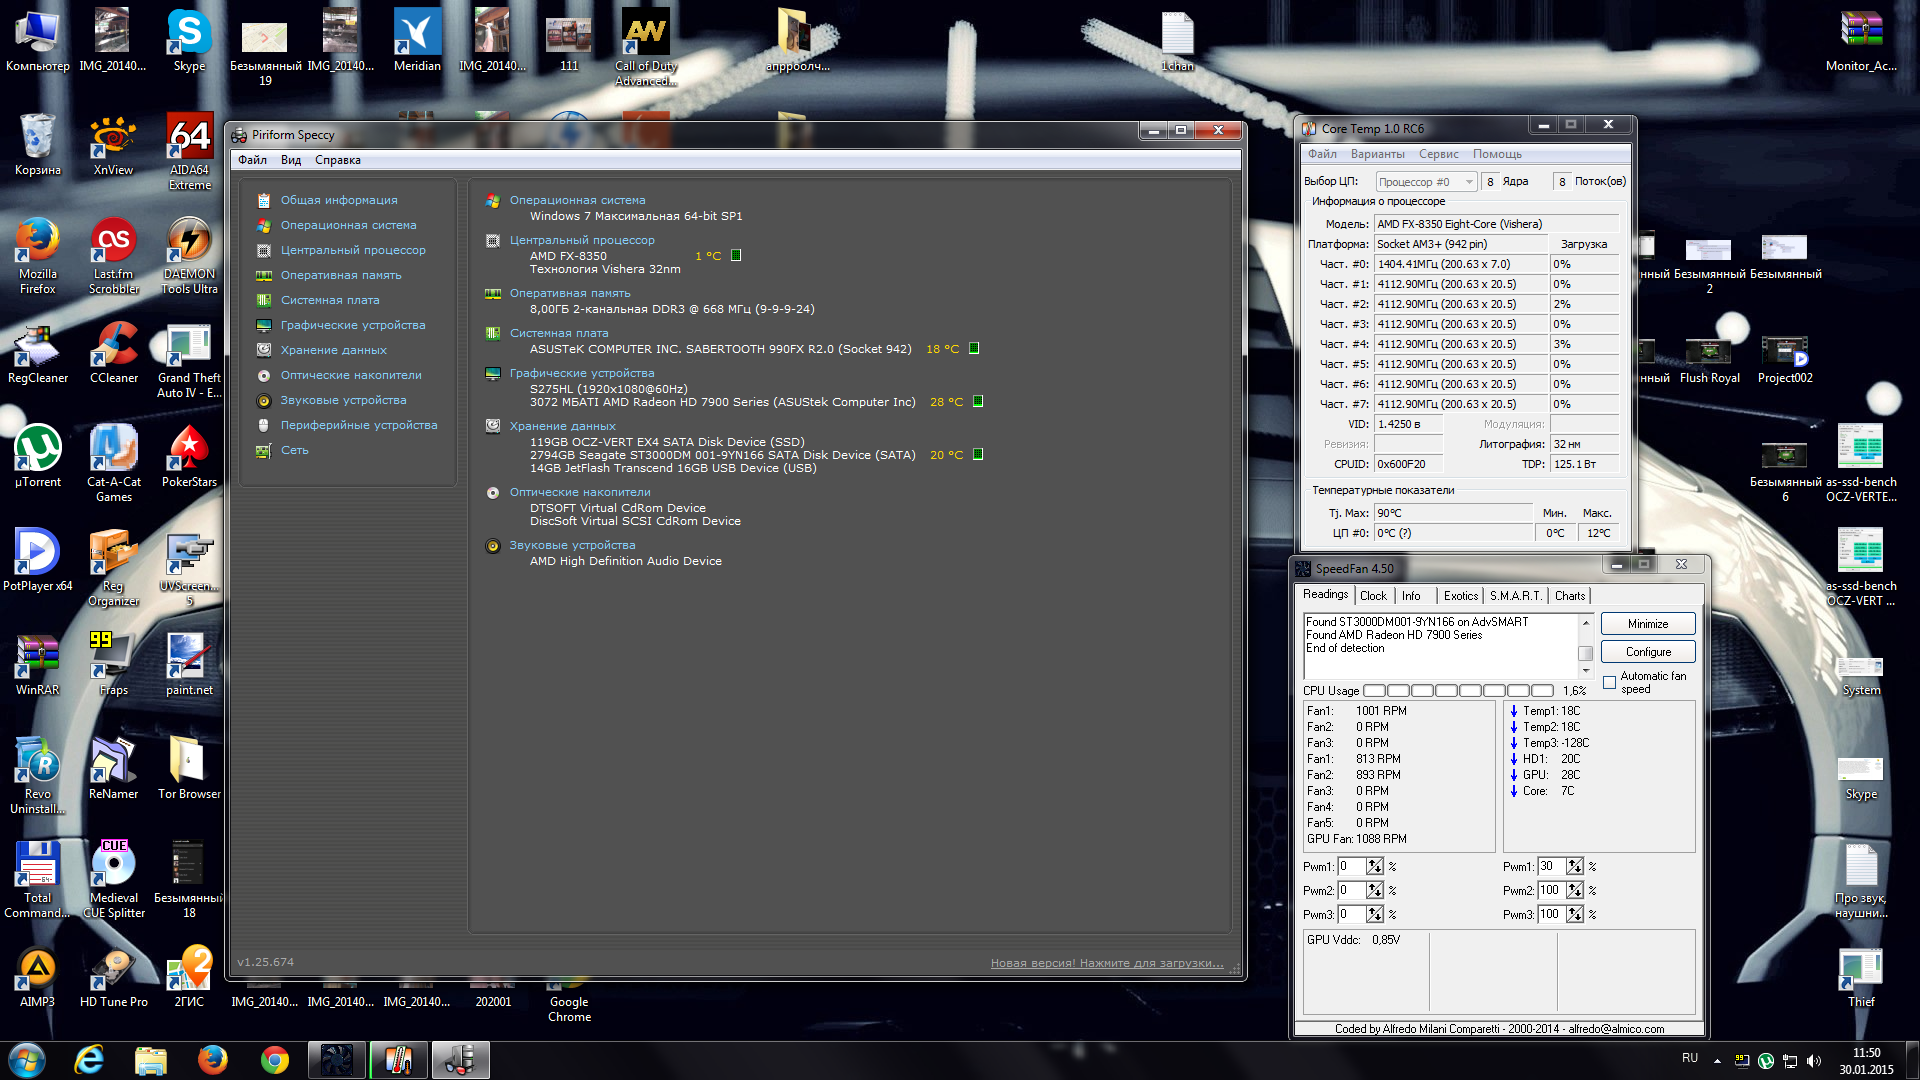Open the AIMP3 desktop shortcut

pyautogui.click(x=38, y=976)
